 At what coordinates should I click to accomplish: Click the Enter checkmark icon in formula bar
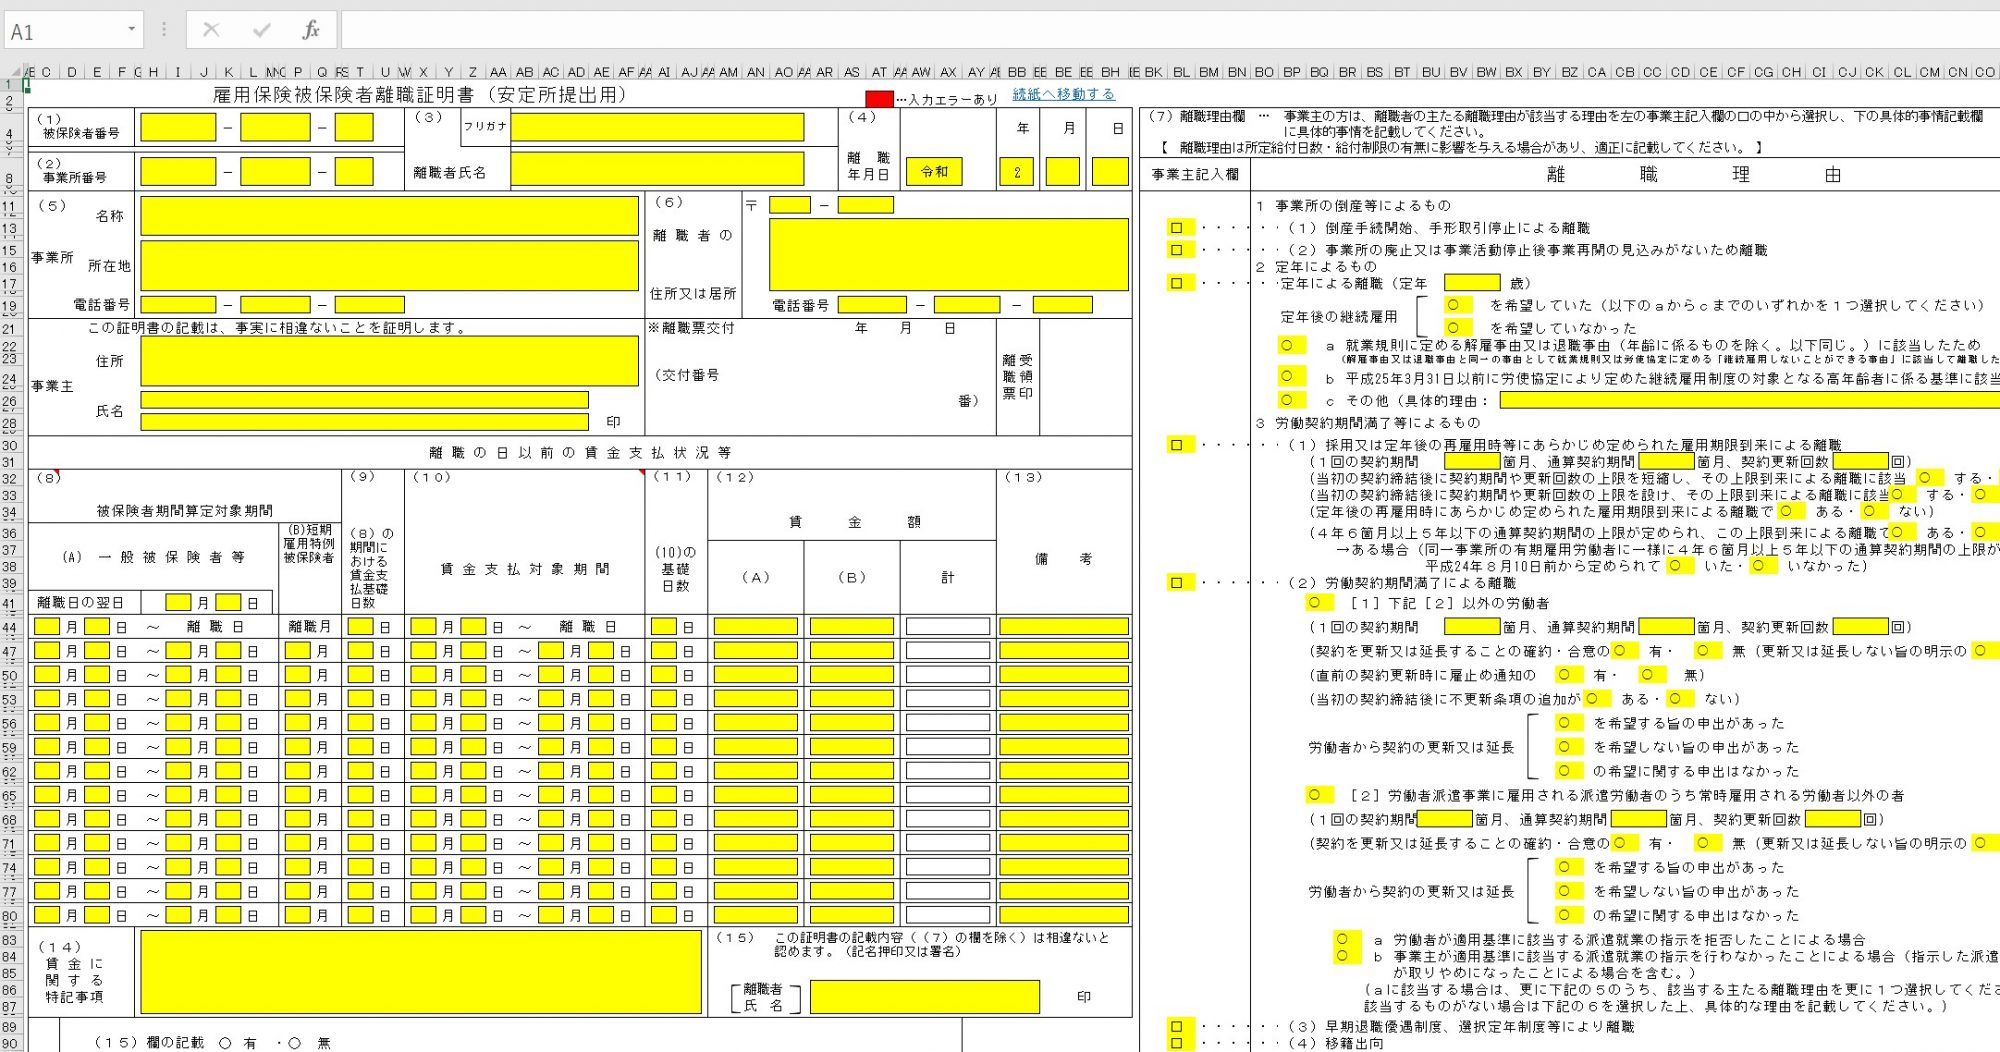(262, 30)
